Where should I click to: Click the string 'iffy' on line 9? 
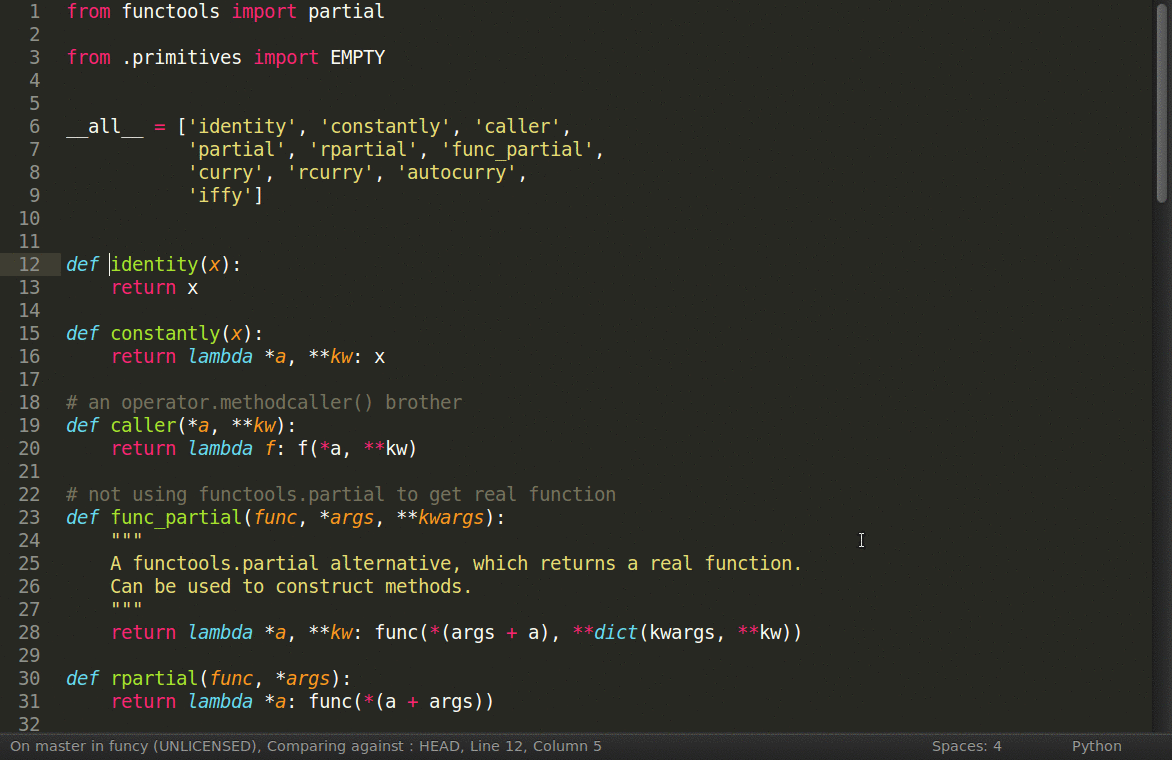point(220,196)
